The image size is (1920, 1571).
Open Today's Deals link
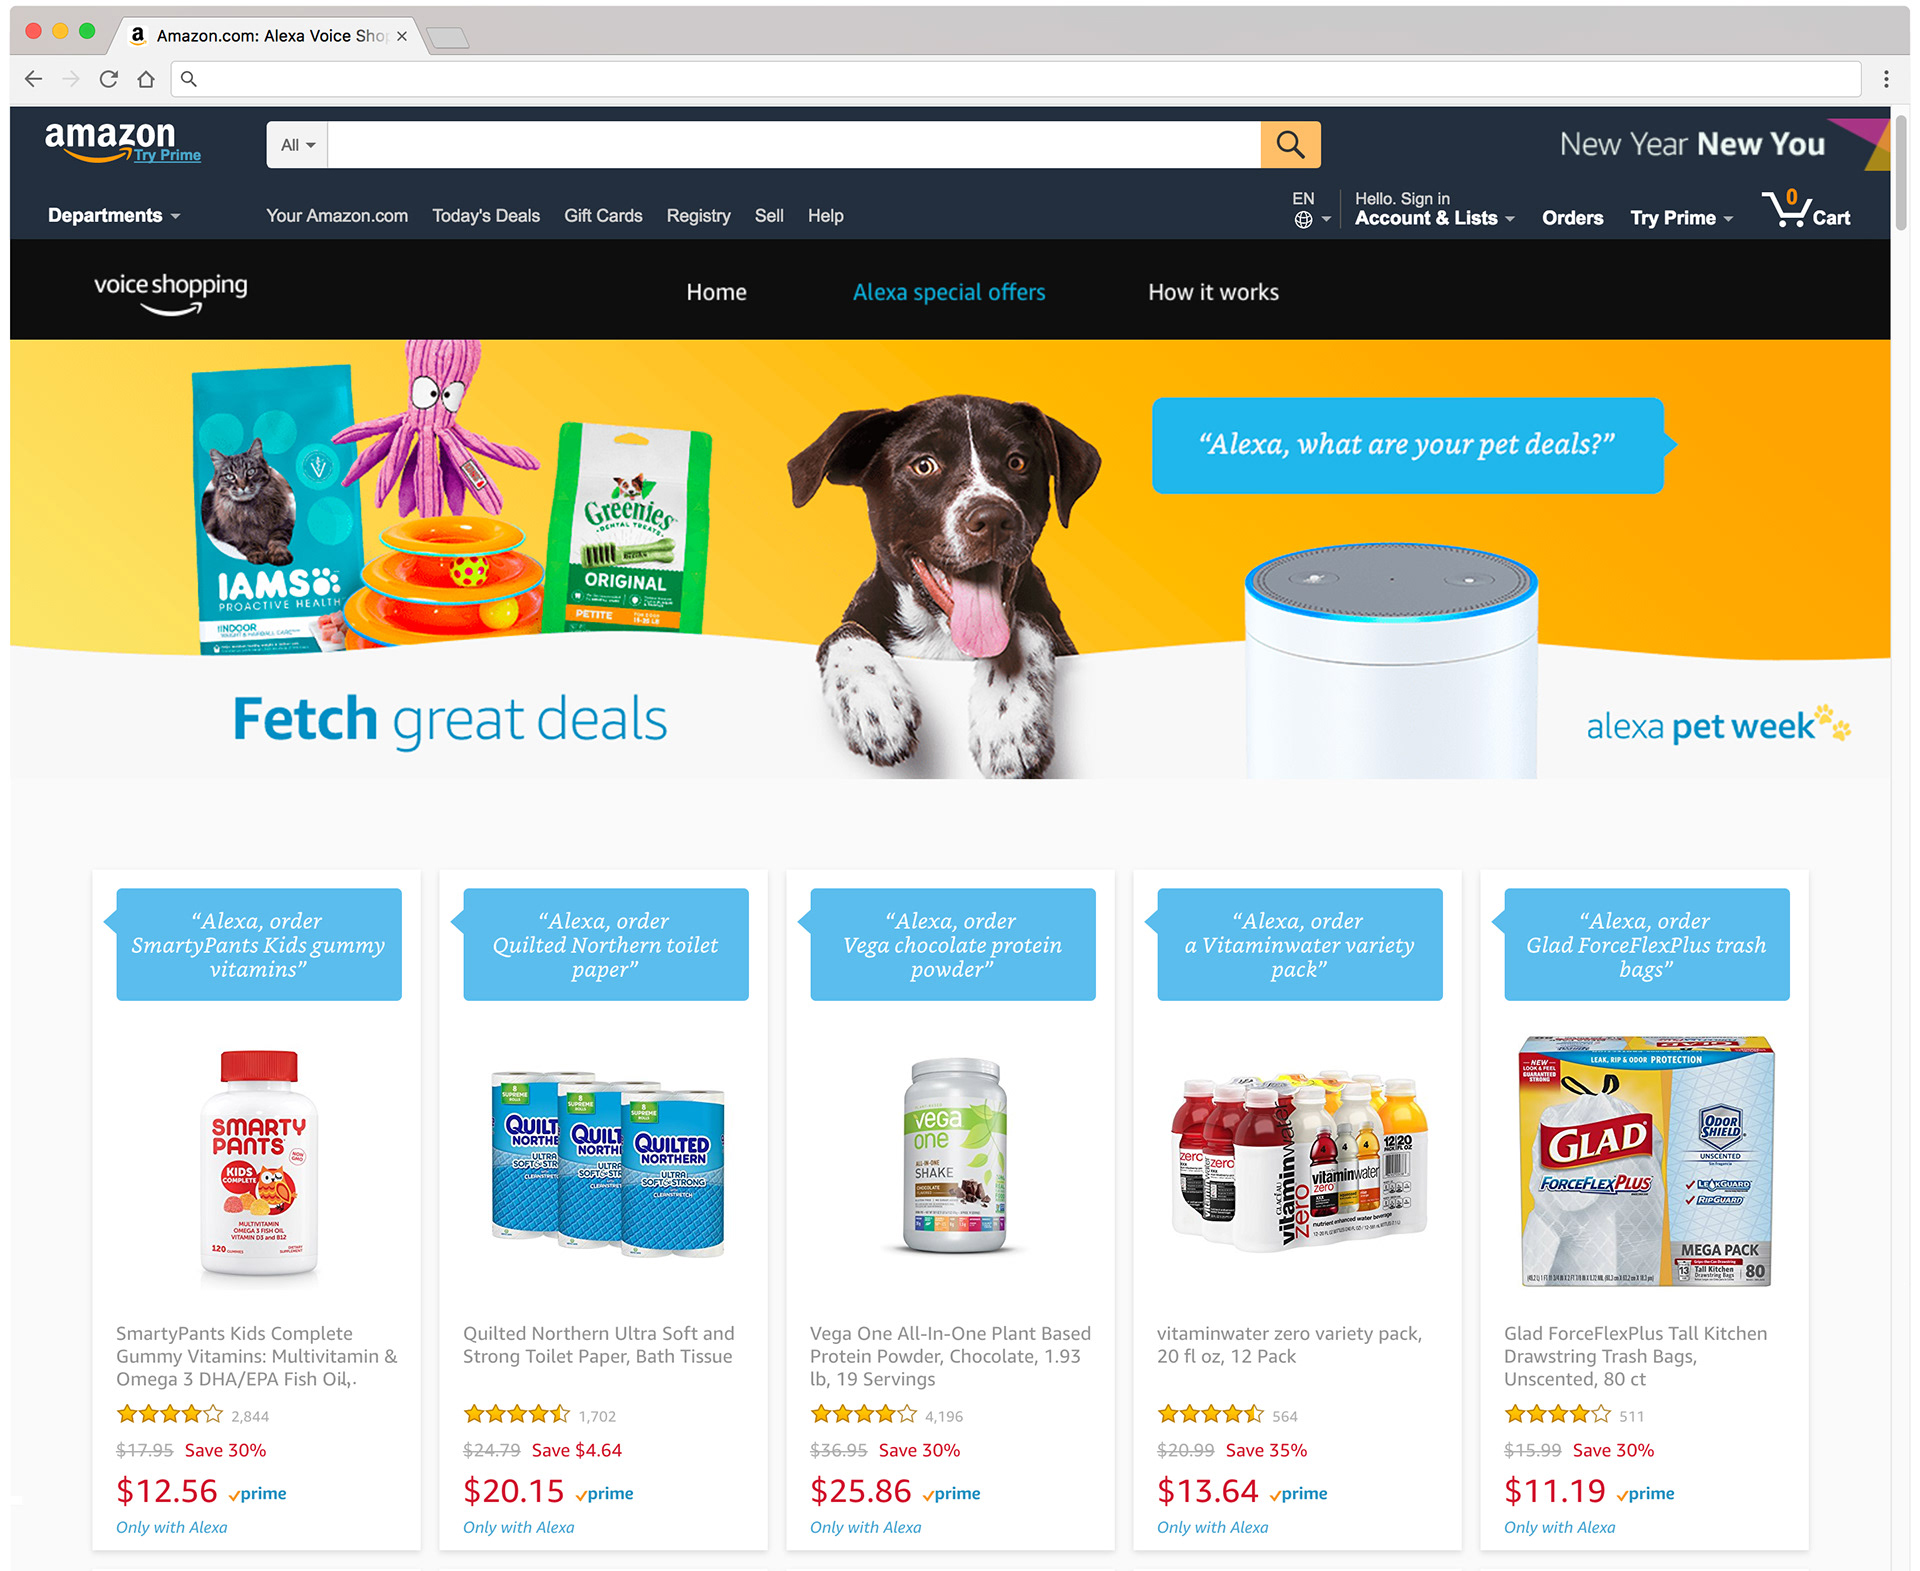[x=486, y=216]
